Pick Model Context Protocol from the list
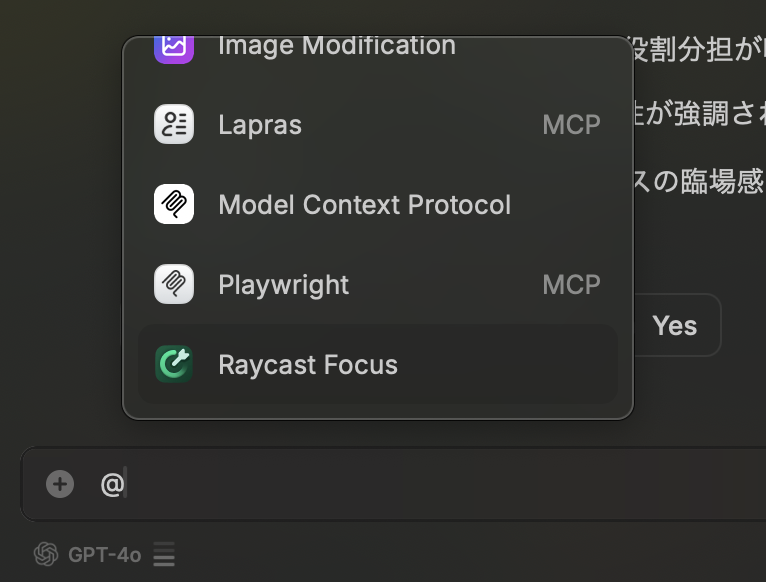Viewport: 766px width, 582px height. [x=364, y=204]
